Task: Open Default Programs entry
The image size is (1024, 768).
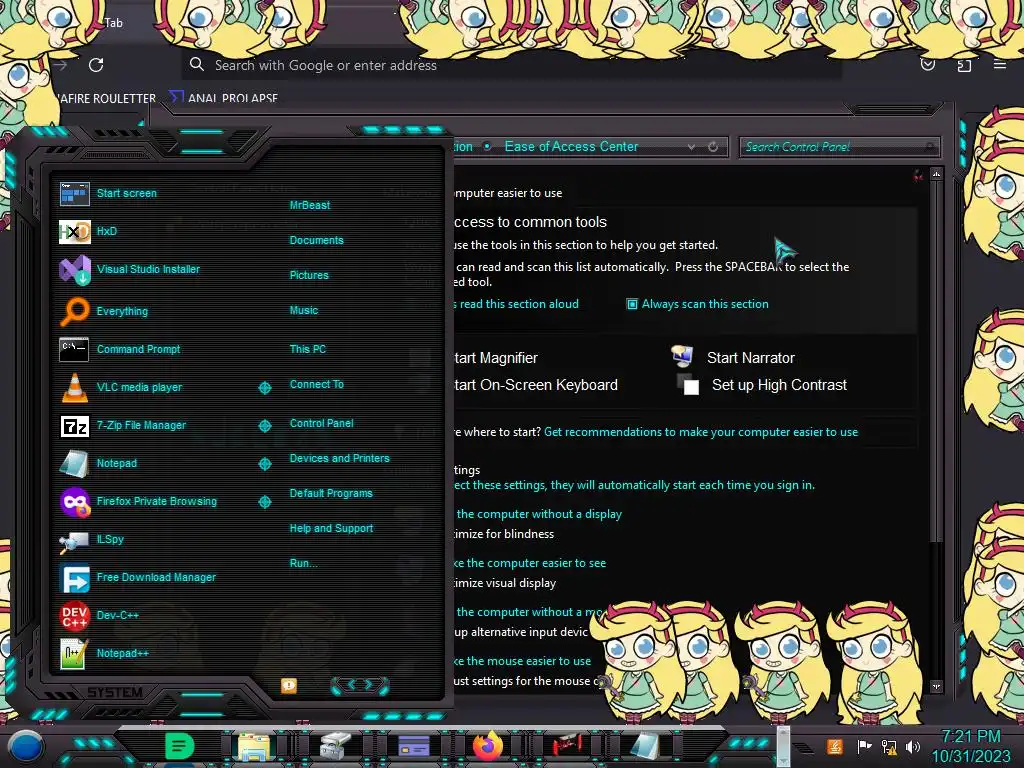Action: [x=331, y=494]
